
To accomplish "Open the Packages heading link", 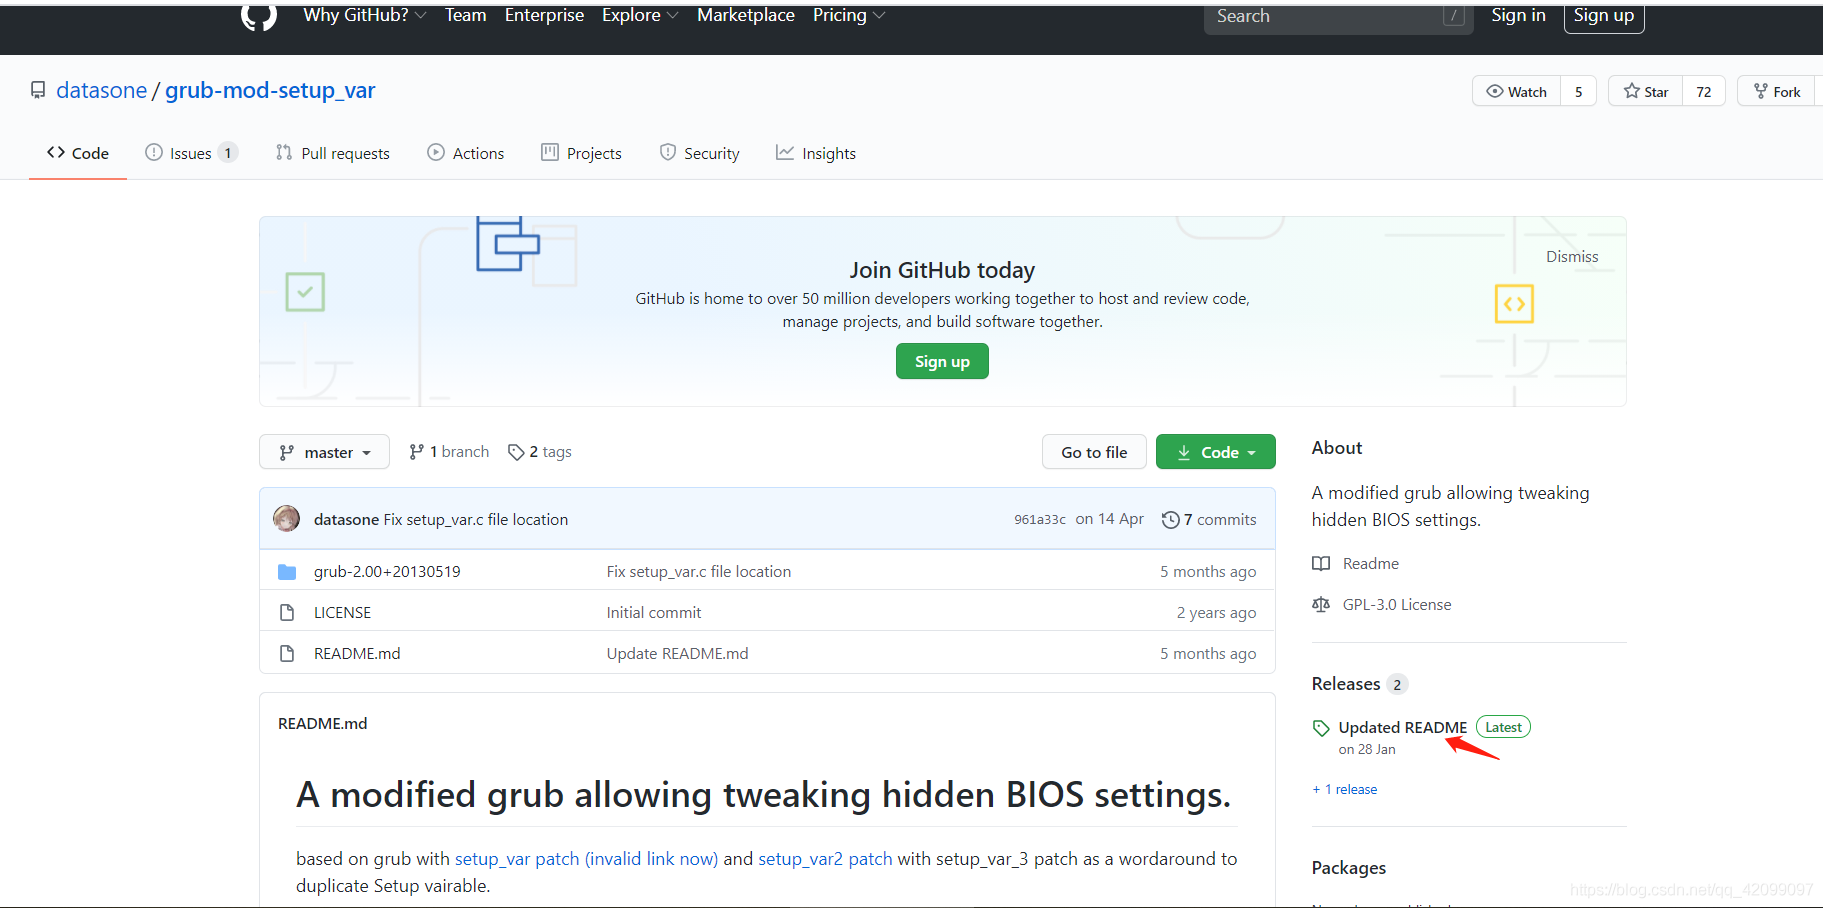I will pos(1349,868).
